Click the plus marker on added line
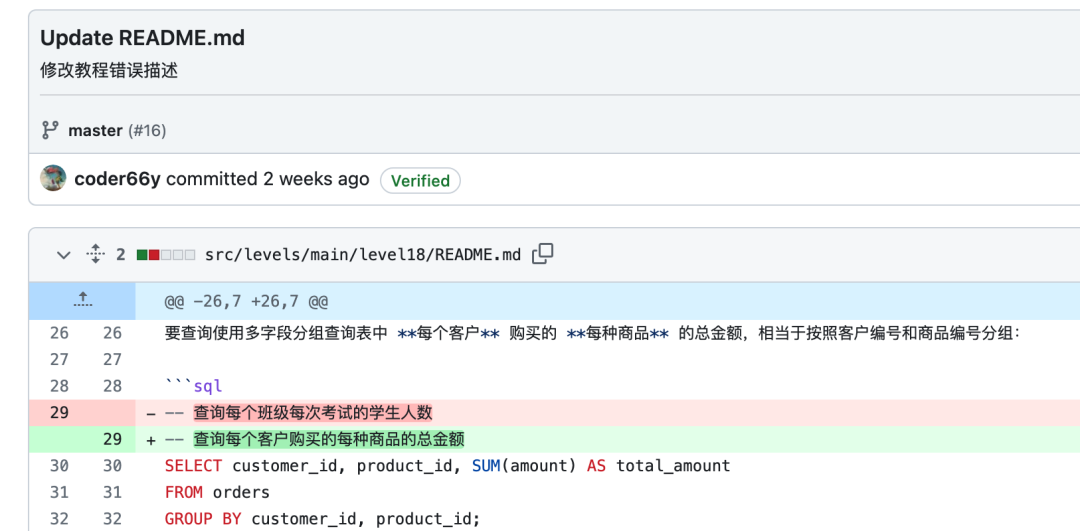 point(151,439)
